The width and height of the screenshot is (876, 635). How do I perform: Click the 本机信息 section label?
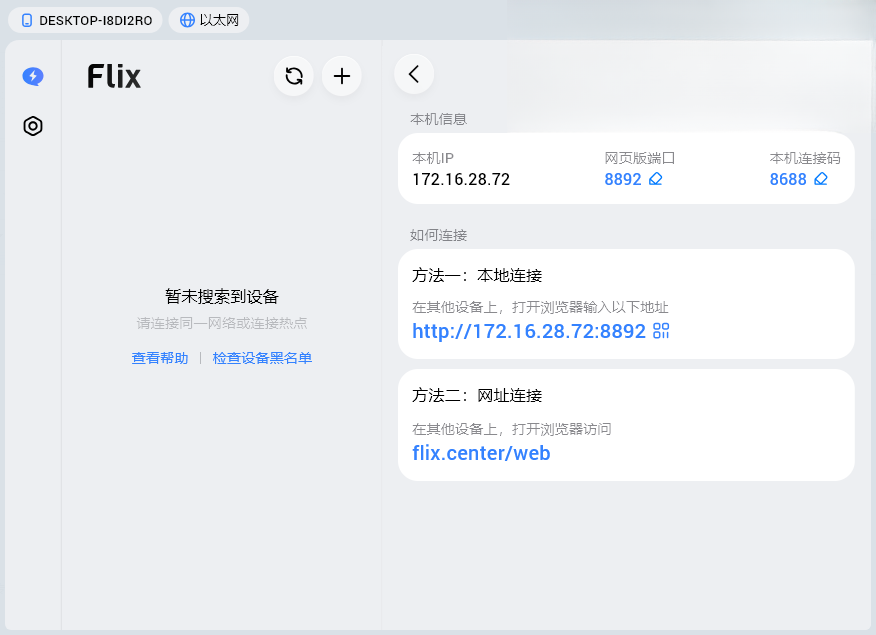tap(439, 119)
